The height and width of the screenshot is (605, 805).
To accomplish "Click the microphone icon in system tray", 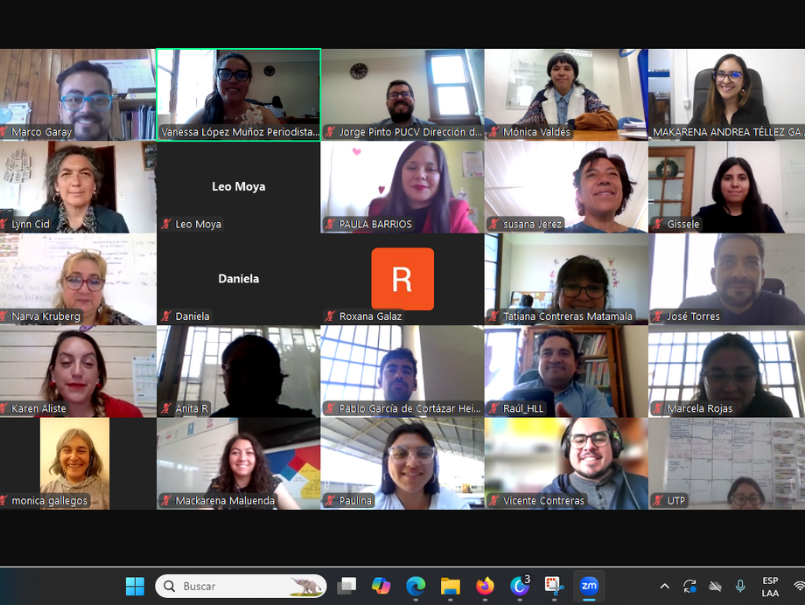I will pos(740,586).
